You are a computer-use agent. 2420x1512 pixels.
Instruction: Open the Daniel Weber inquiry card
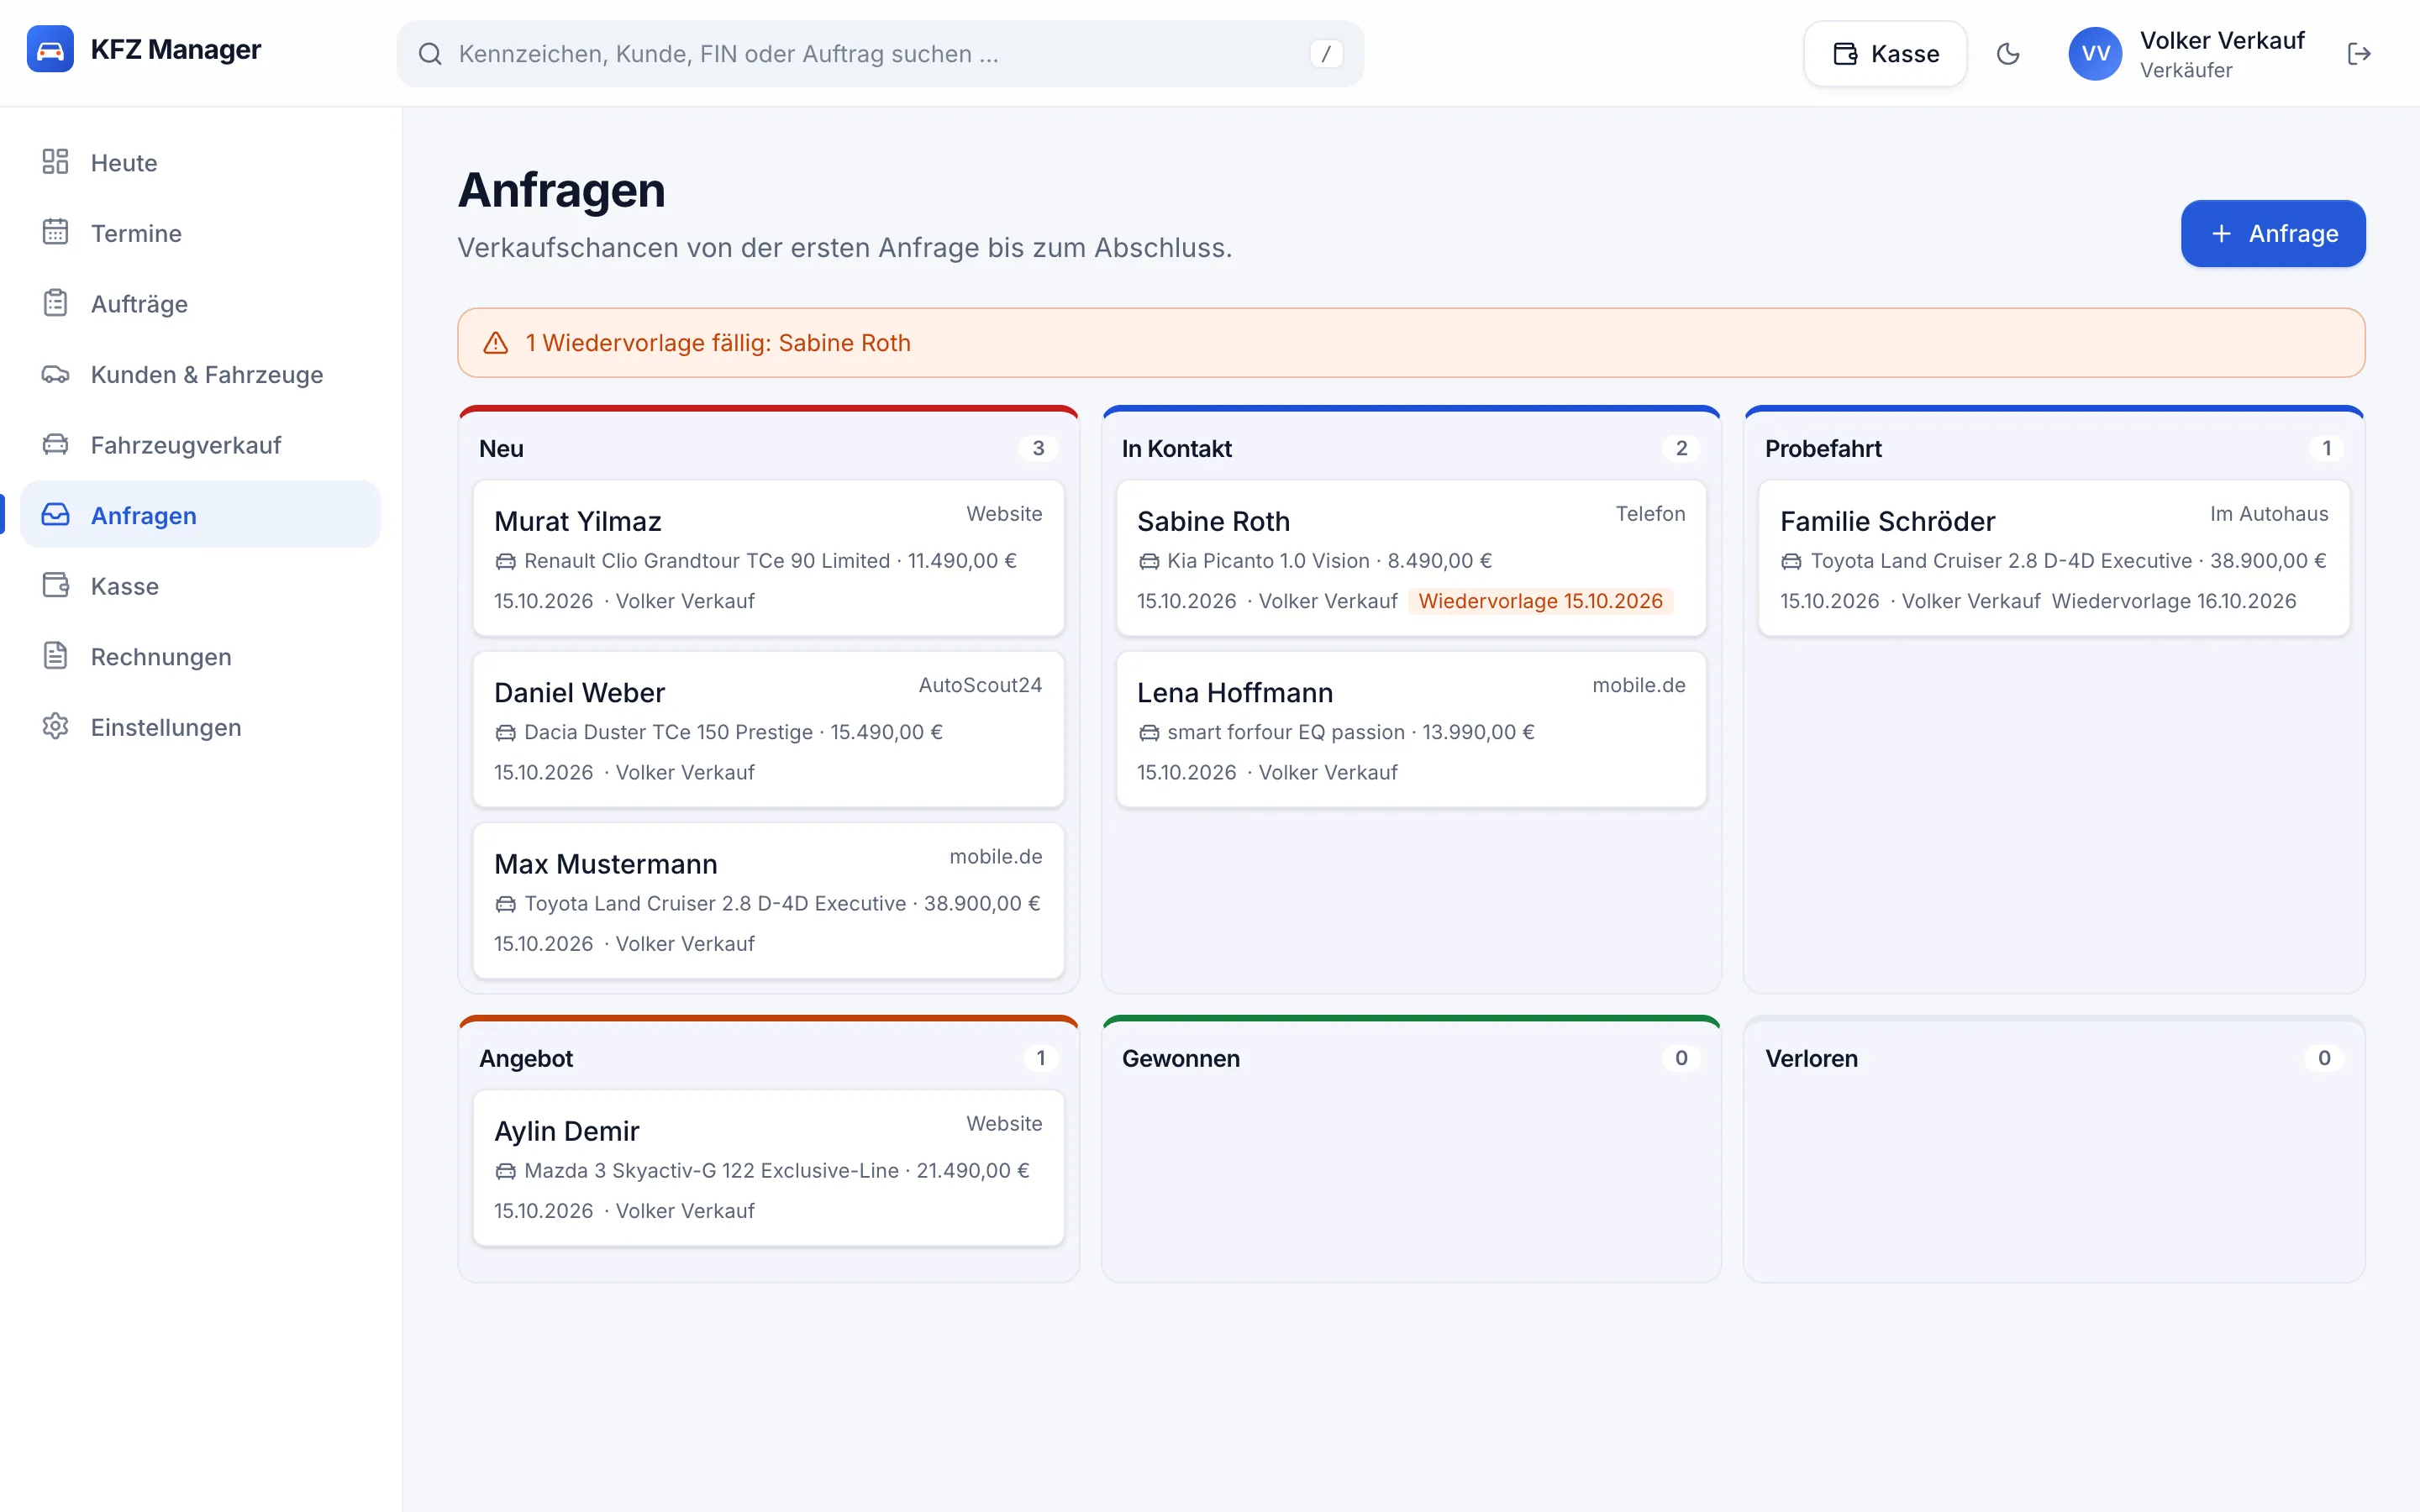(x=768, y=729)
